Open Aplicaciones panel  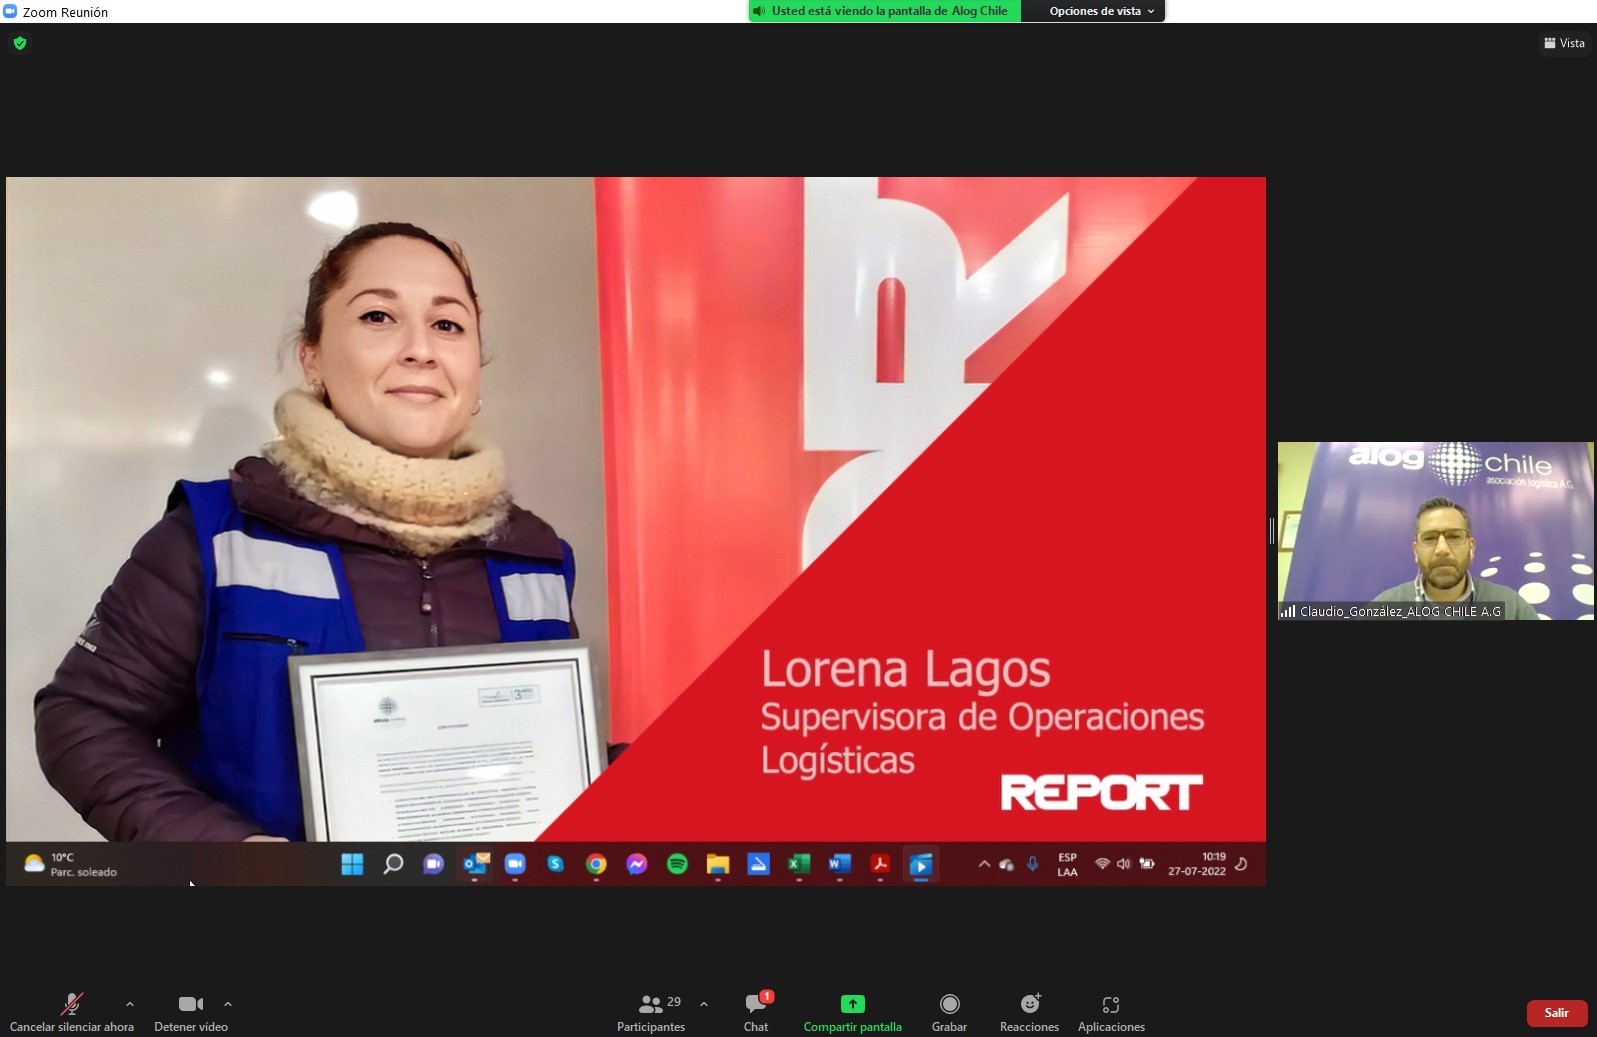pyautogui.click(x=1111, y=1012)
